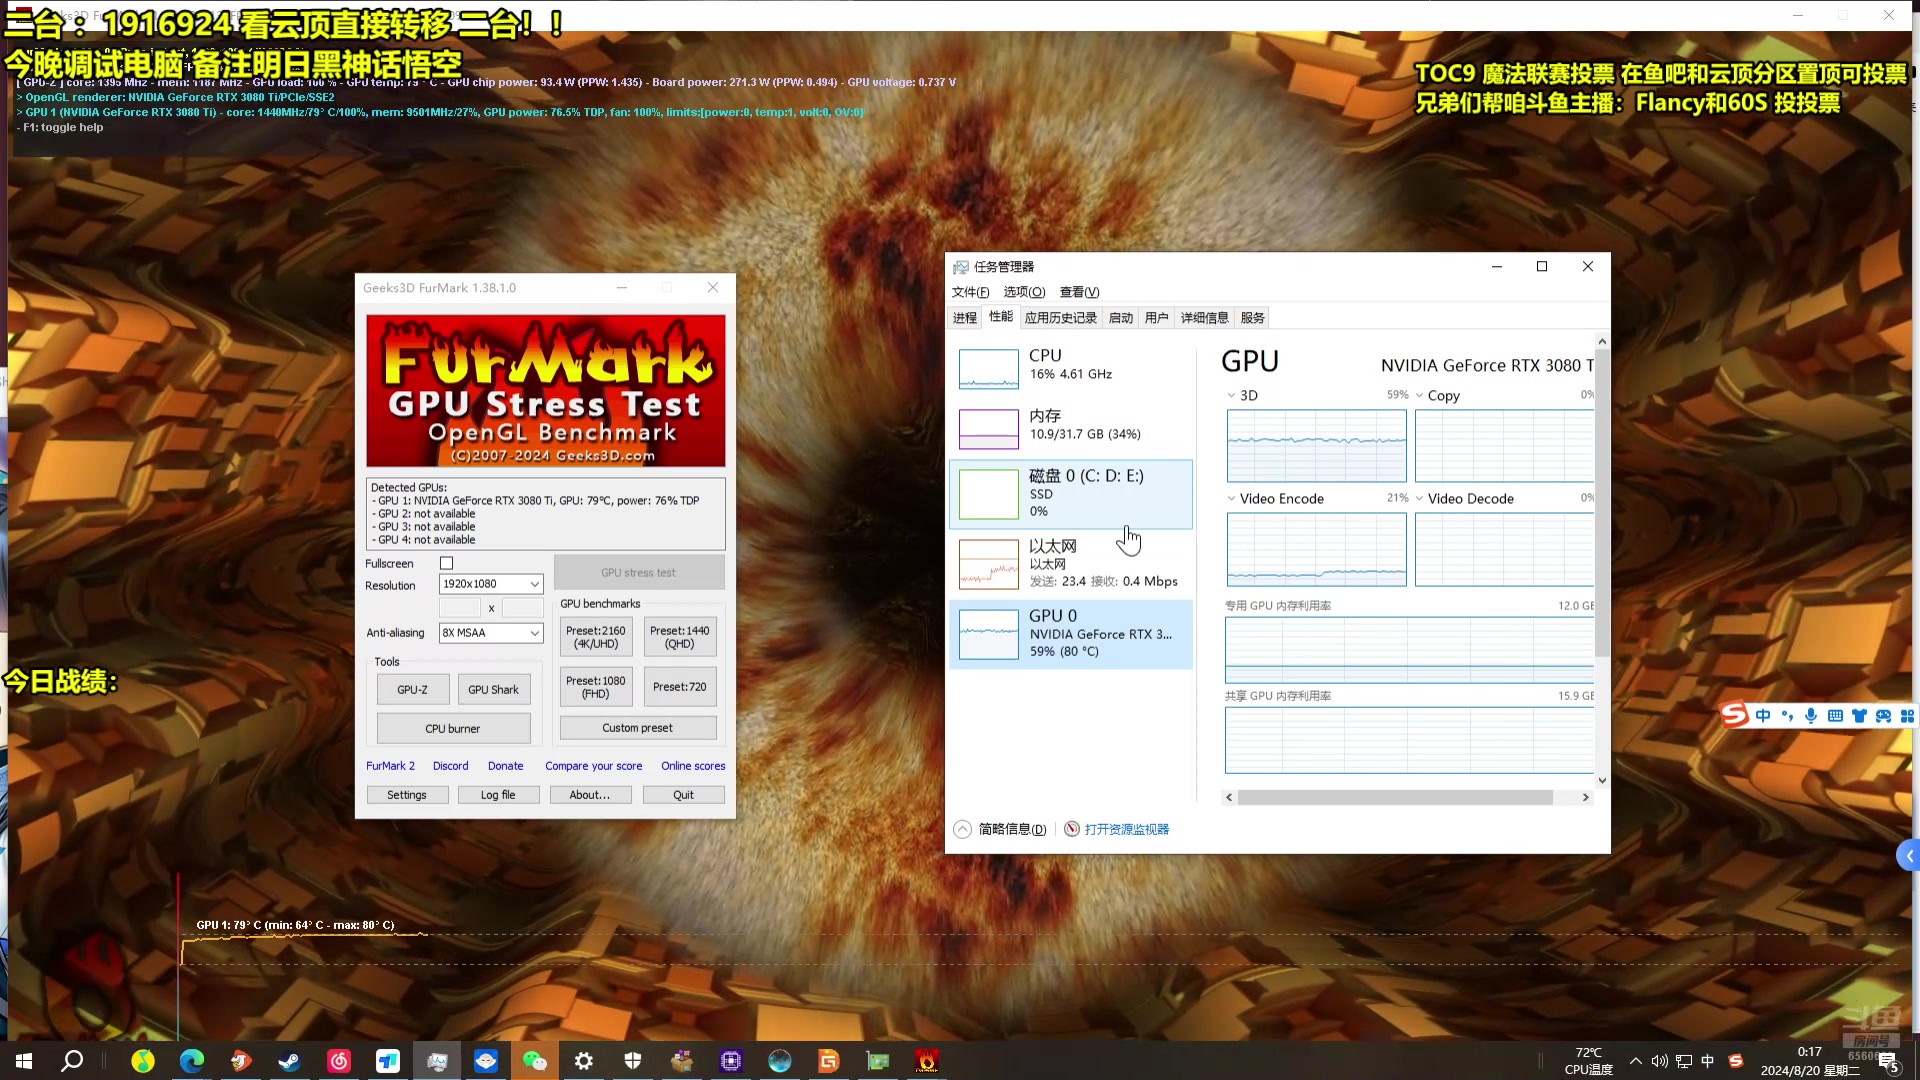The width and height of the screenshot is (1920, 1080).
Task: Open FurMark Settings button
Action: point(406,795)
